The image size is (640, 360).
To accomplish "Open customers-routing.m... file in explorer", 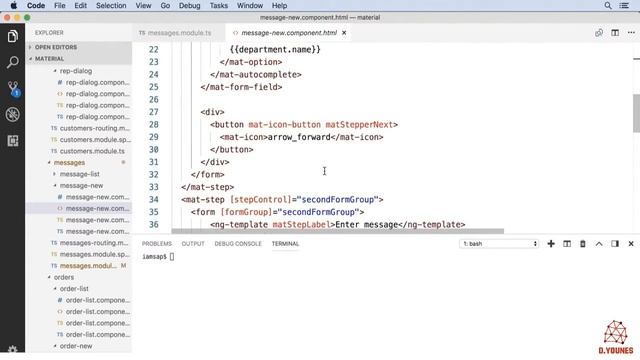I will (79, 128).
